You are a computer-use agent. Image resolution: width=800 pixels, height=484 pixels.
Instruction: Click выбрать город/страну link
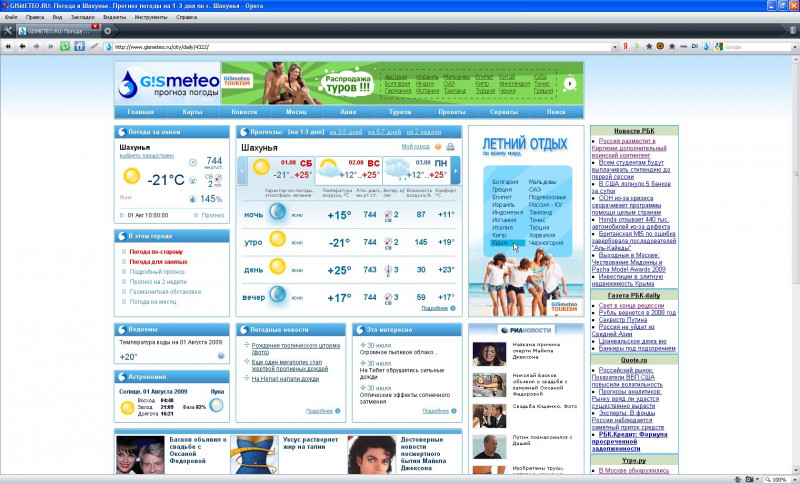coord(146,156)
